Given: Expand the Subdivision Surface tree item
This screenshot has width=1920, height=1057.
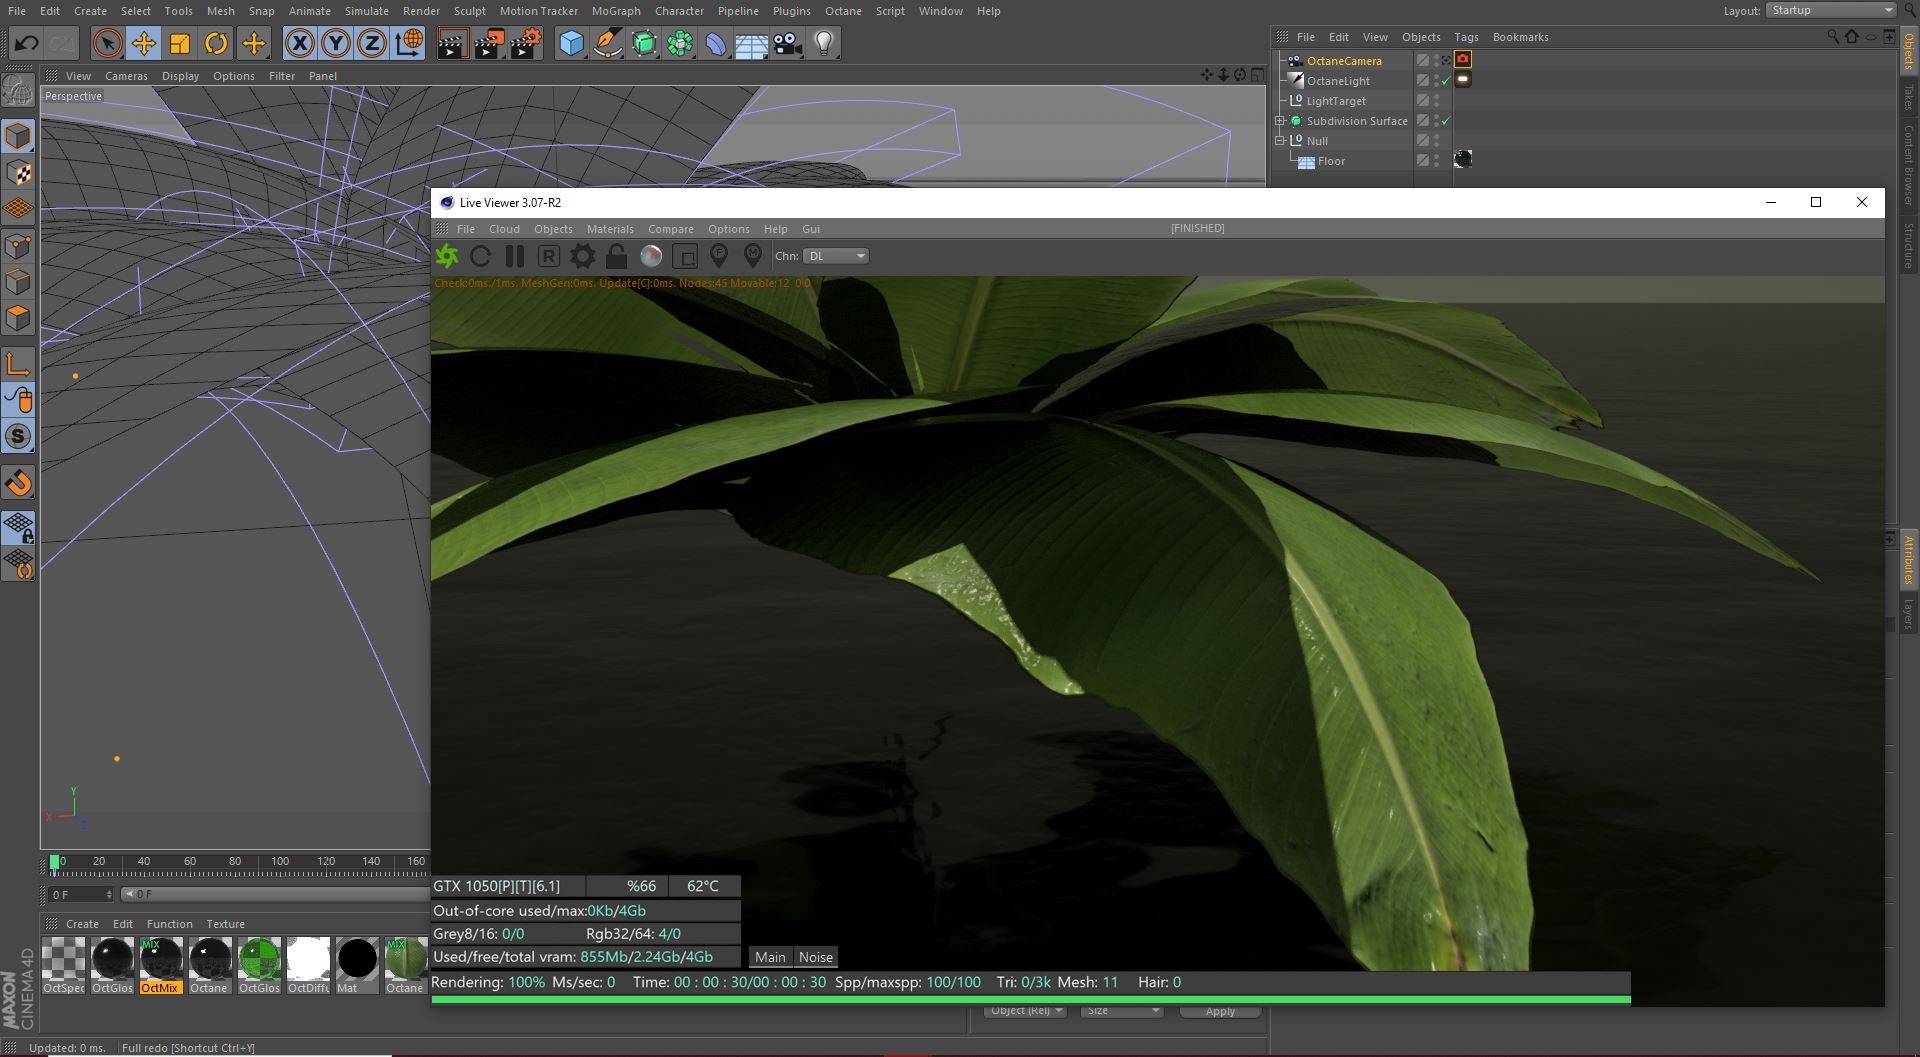Looking at the screenshot, I should point(1280,121).
